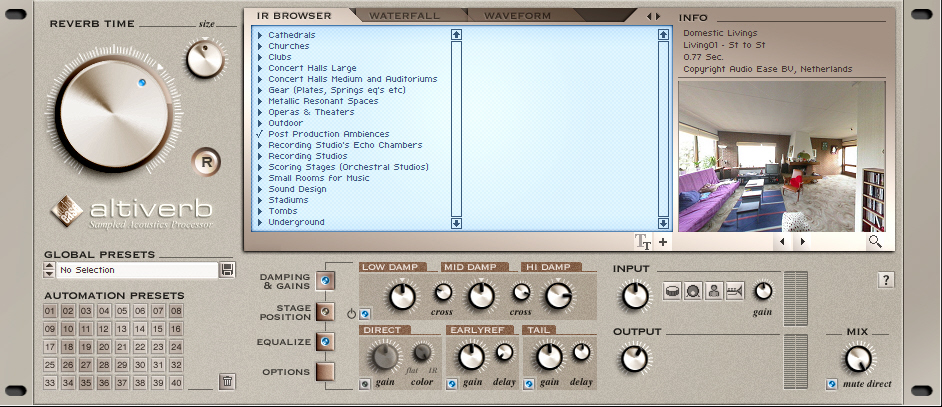Recall automation preset 19
942x407 pixels.
(86, 347)
